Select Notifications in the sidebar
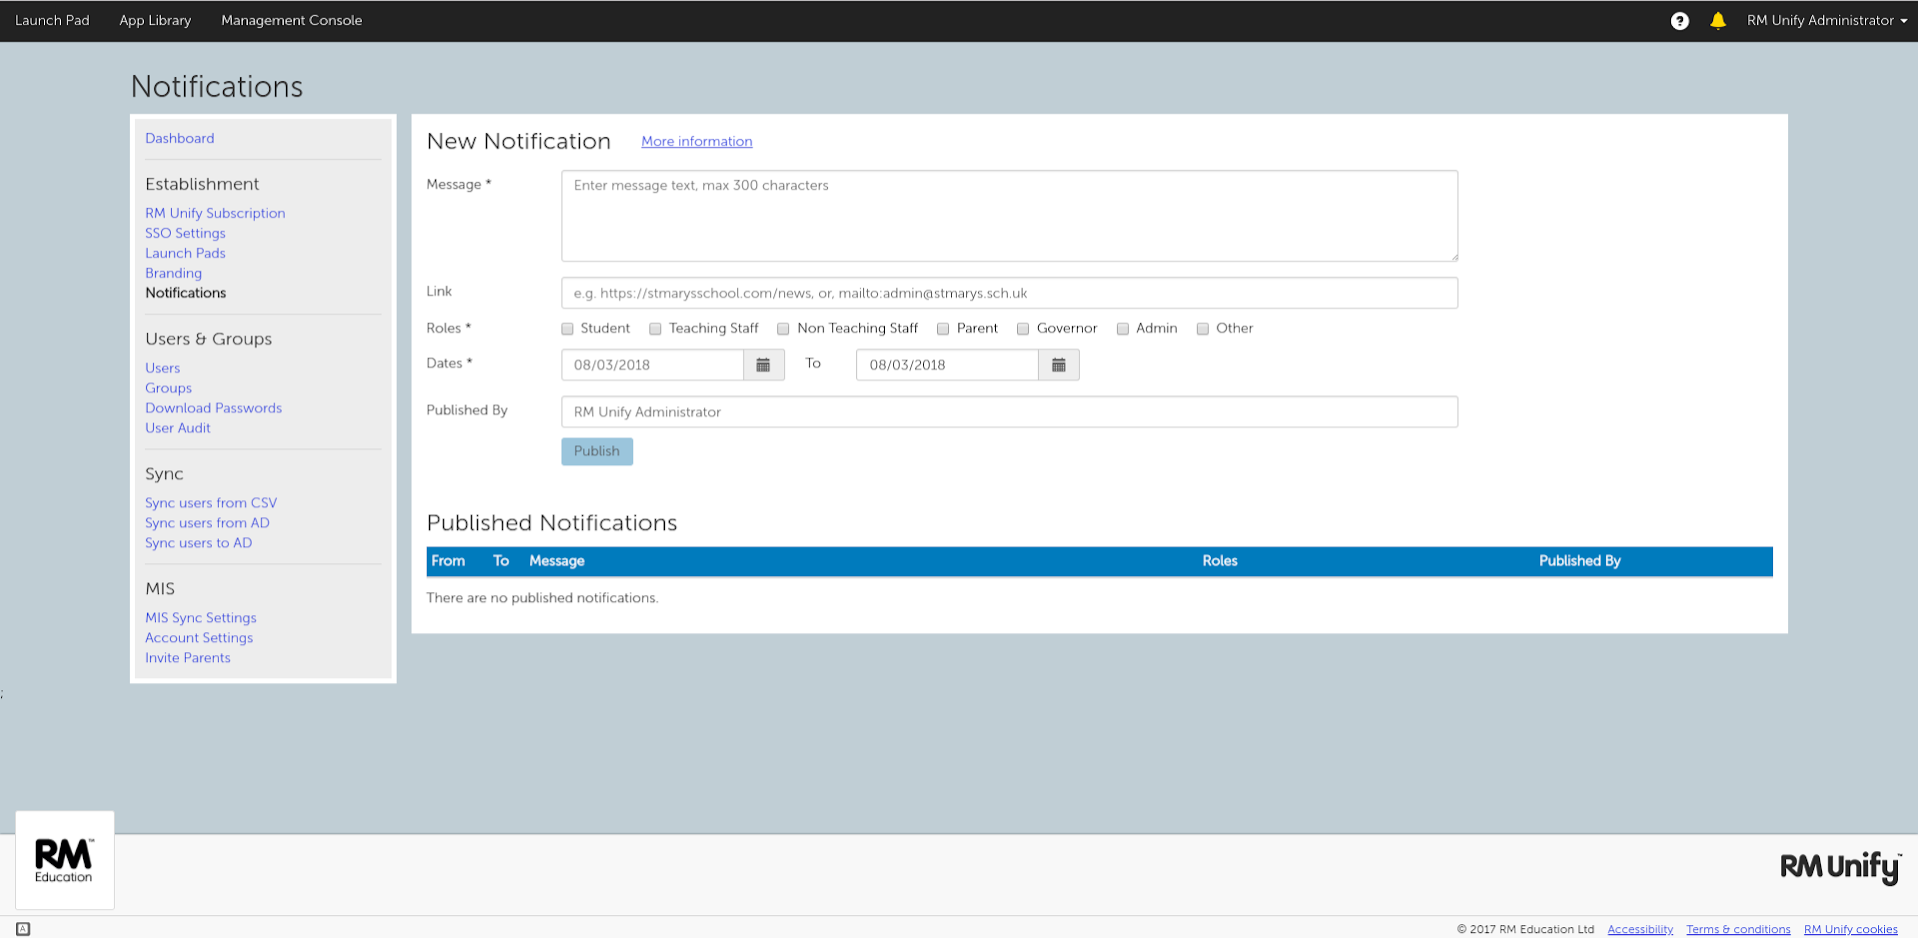Image resolution: width=1918 pixels, height=938 pixels. pos(185,293)
